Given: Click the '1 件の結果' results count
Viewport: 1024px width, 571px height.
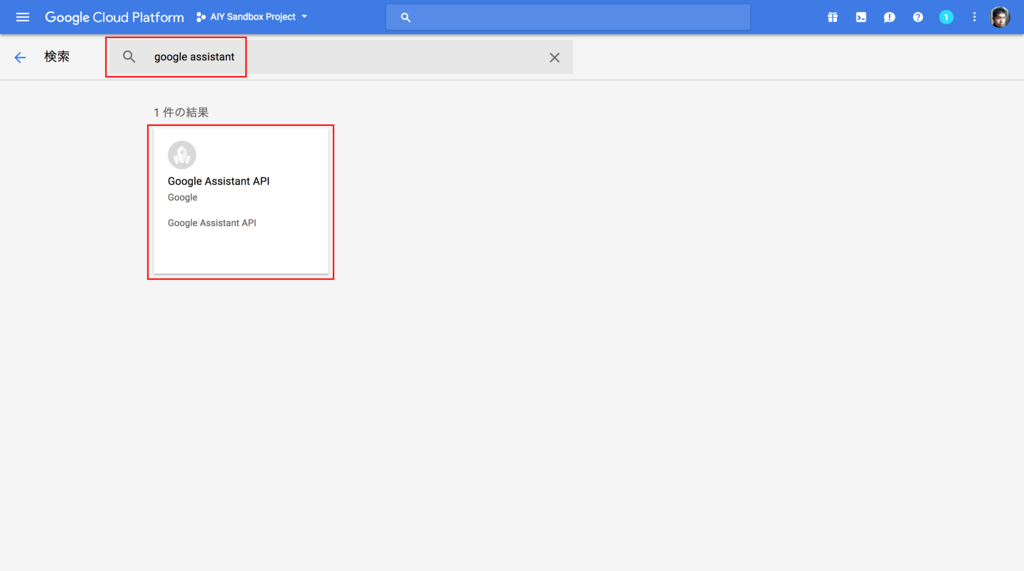Looking at the screenshot, I should 181,112.
